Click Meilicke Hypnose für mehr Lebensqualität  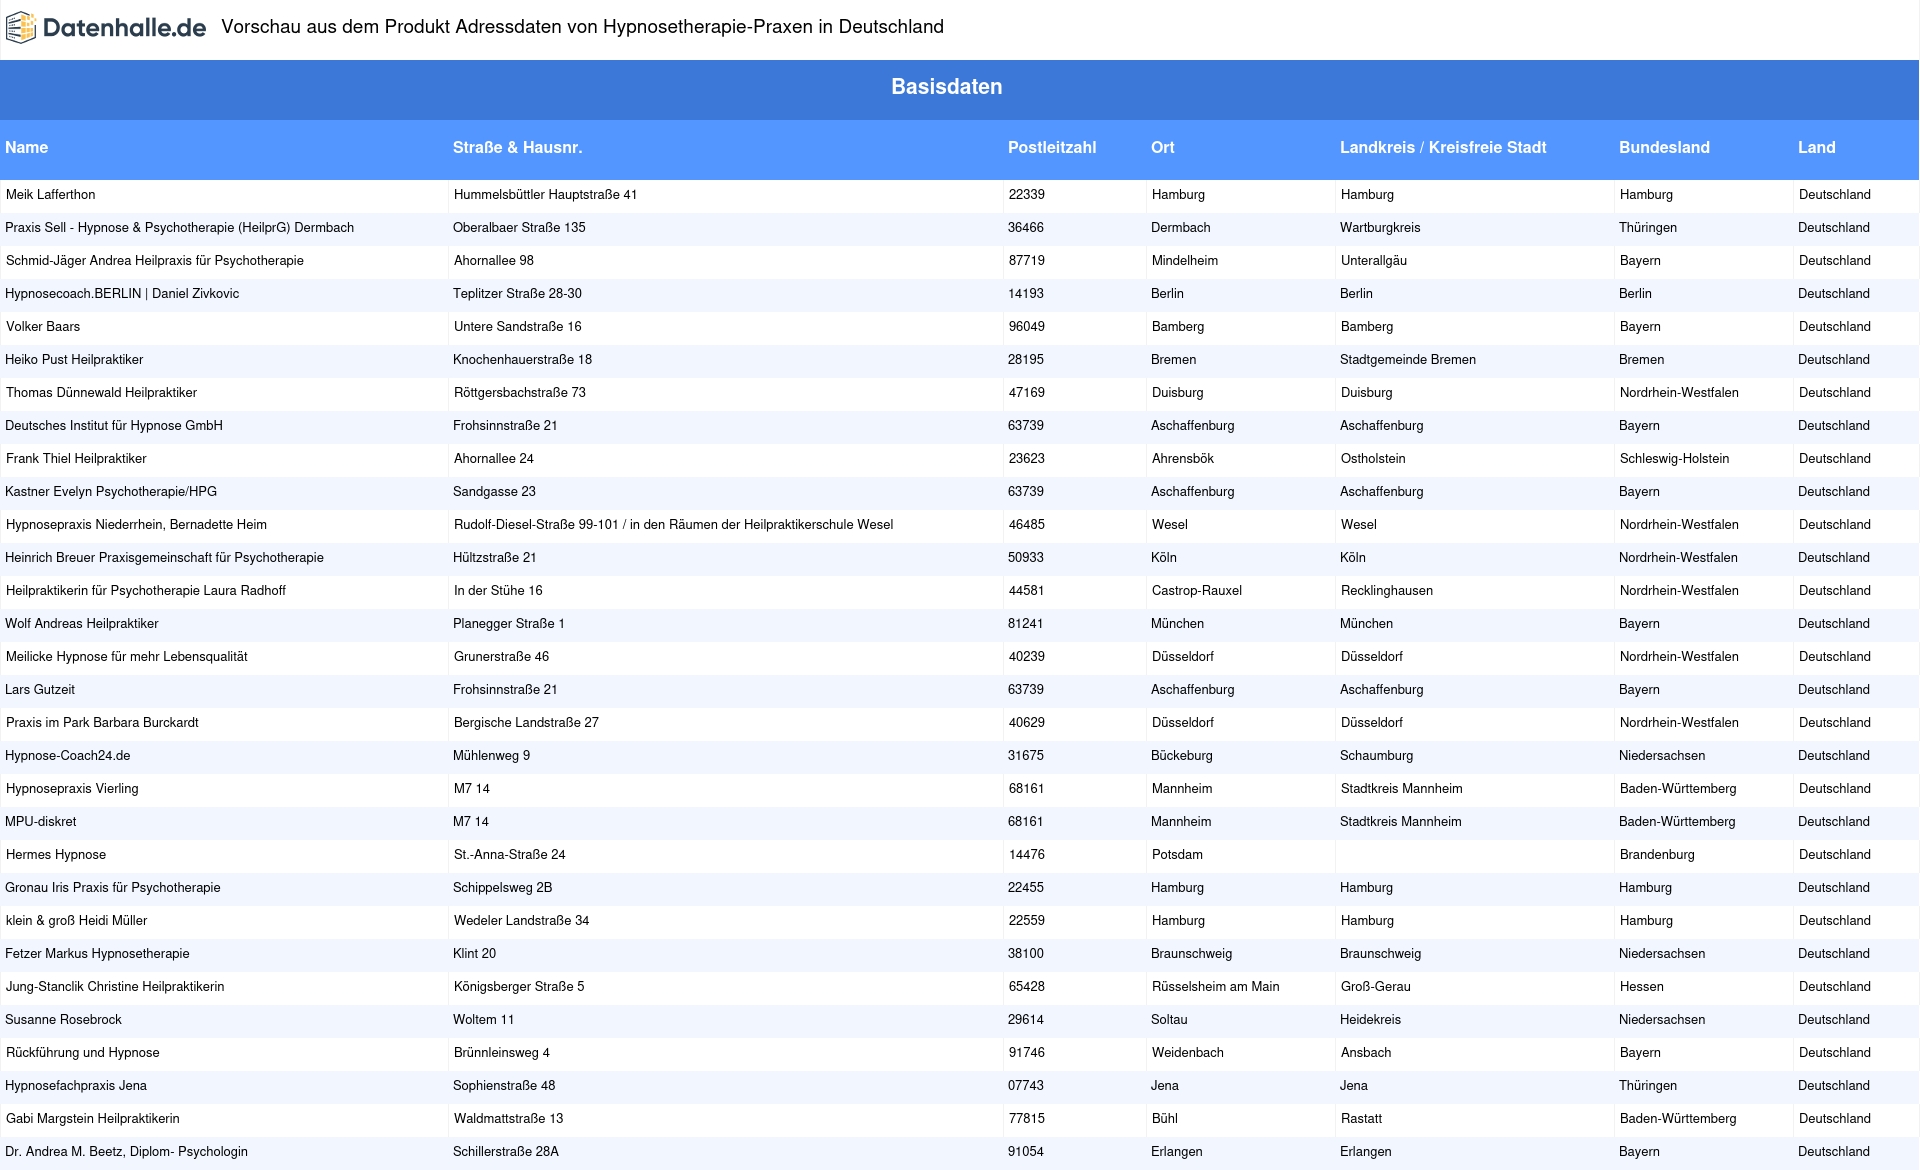[127, 657]
